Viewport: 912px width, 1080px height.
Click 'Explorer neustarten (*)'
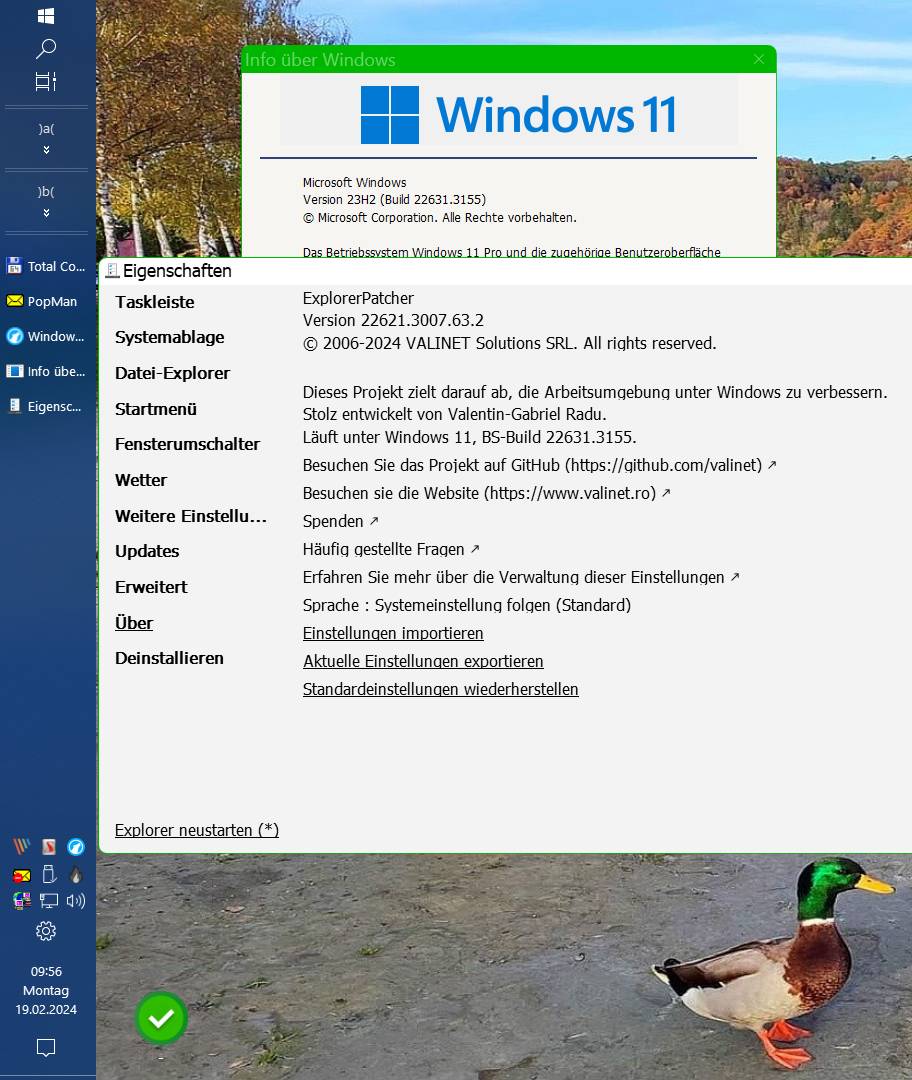(x=197, y=830)
